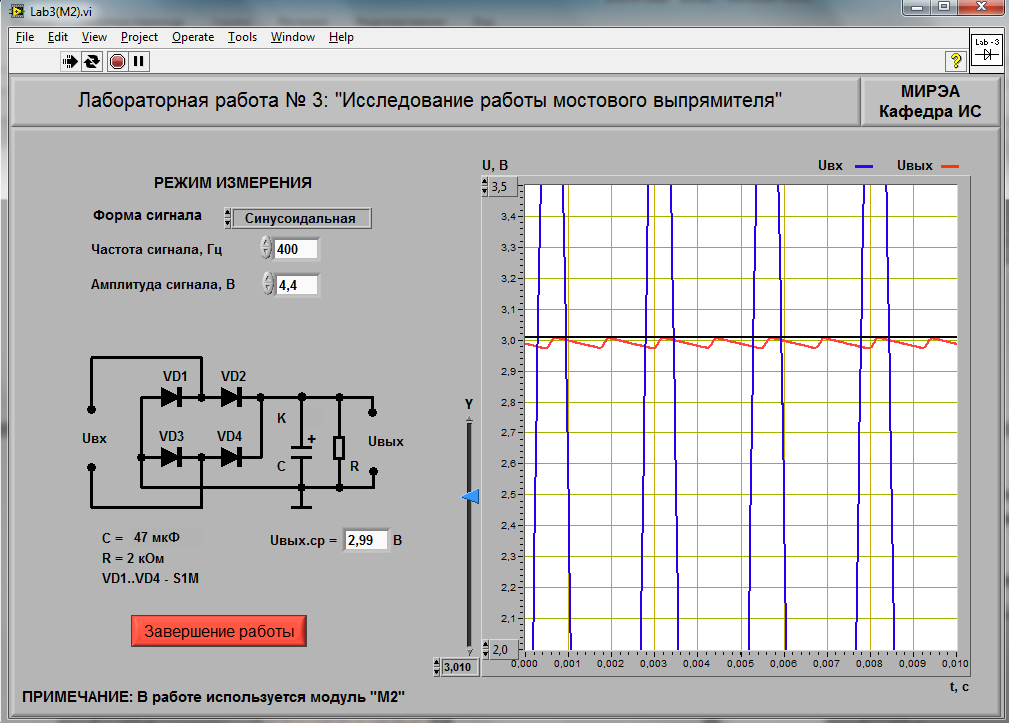Click the VD2 diode symbol
Image resolution: width=1009 pixels, height=723 pixels.
(x=232, y=398)
